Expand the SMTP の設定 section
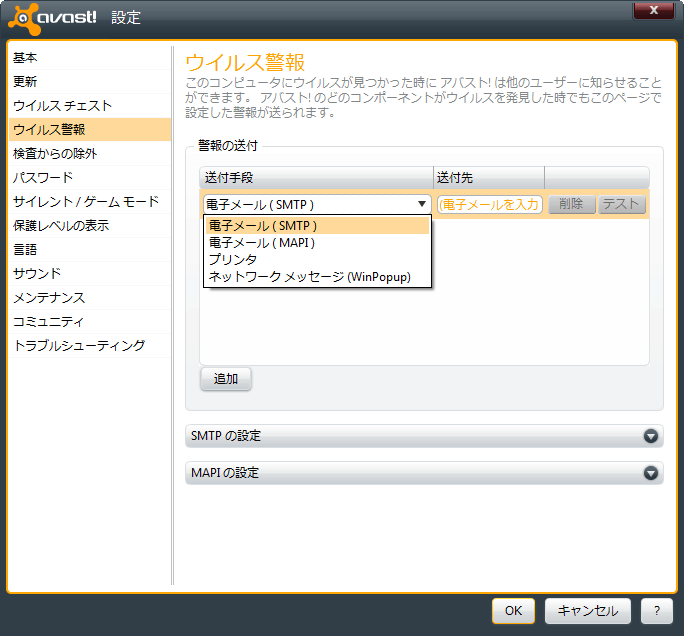 coord(424,436)
